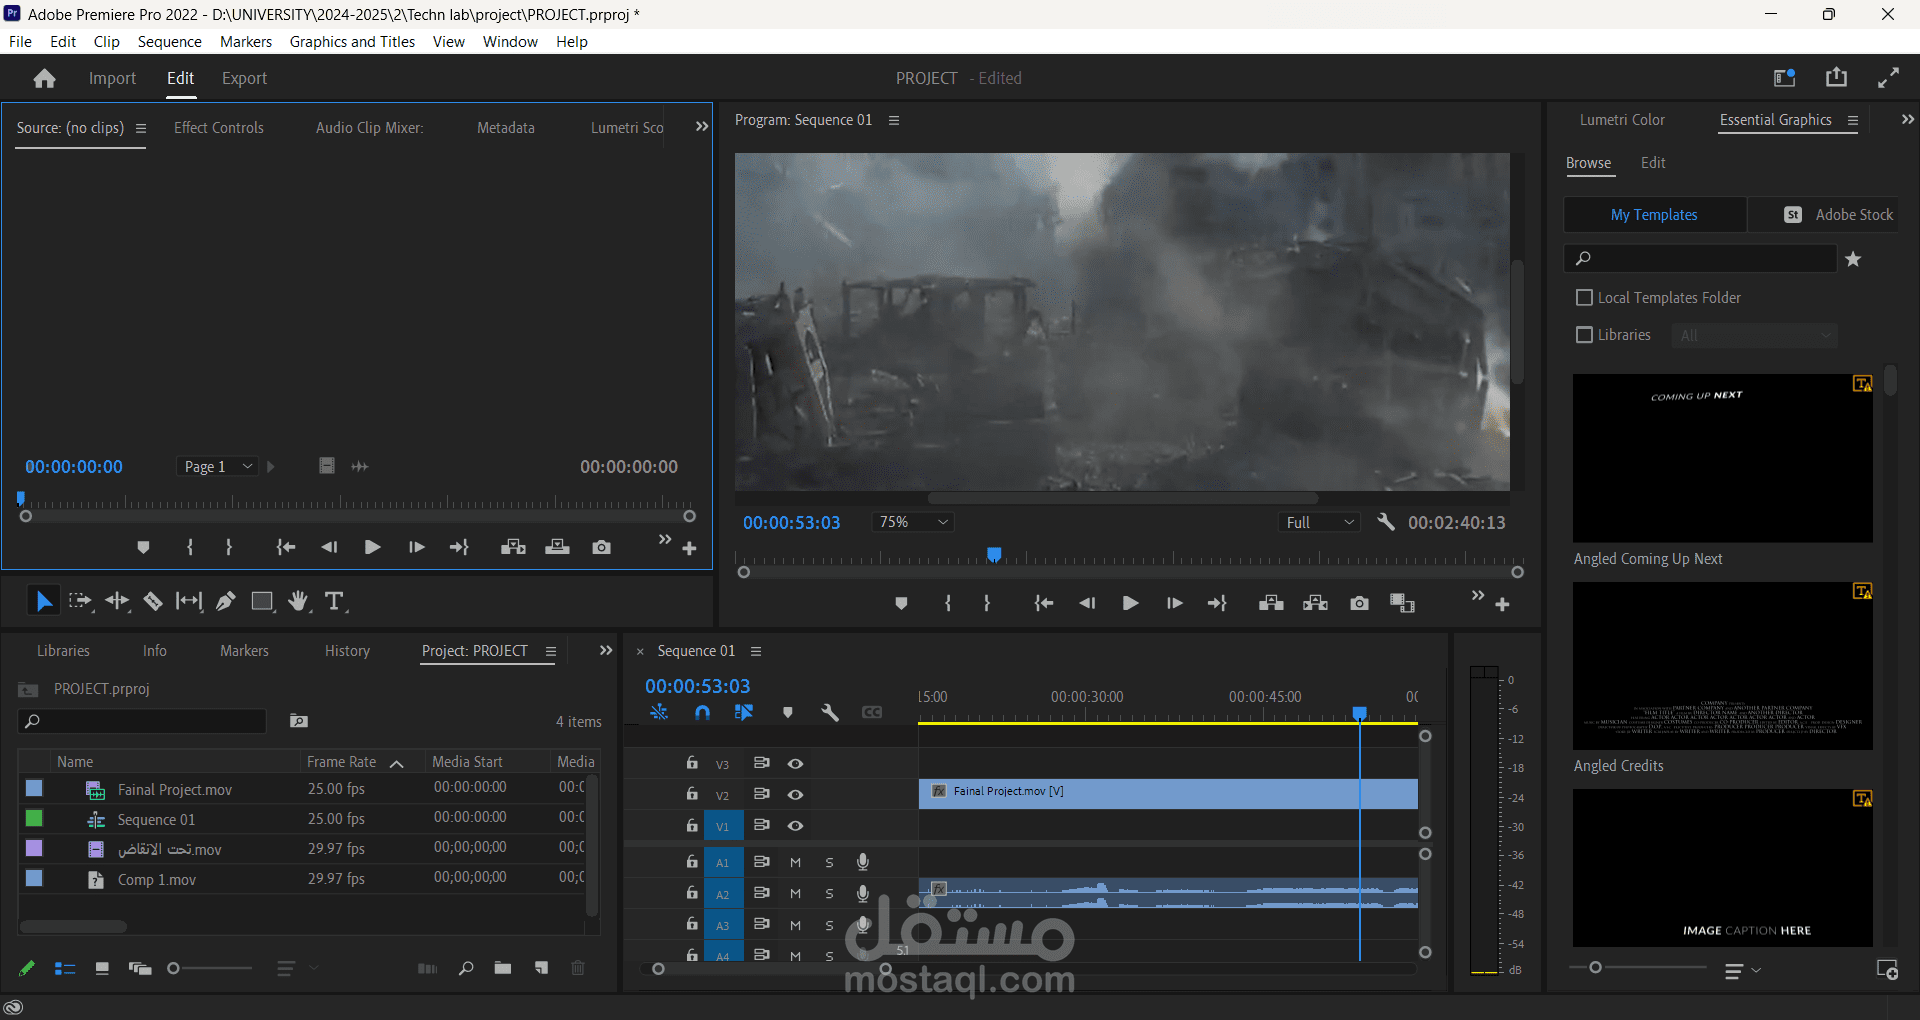Enable the Libraries checkbox
Viewport: 1920px width, 1020px height.
click(1584, 335)
